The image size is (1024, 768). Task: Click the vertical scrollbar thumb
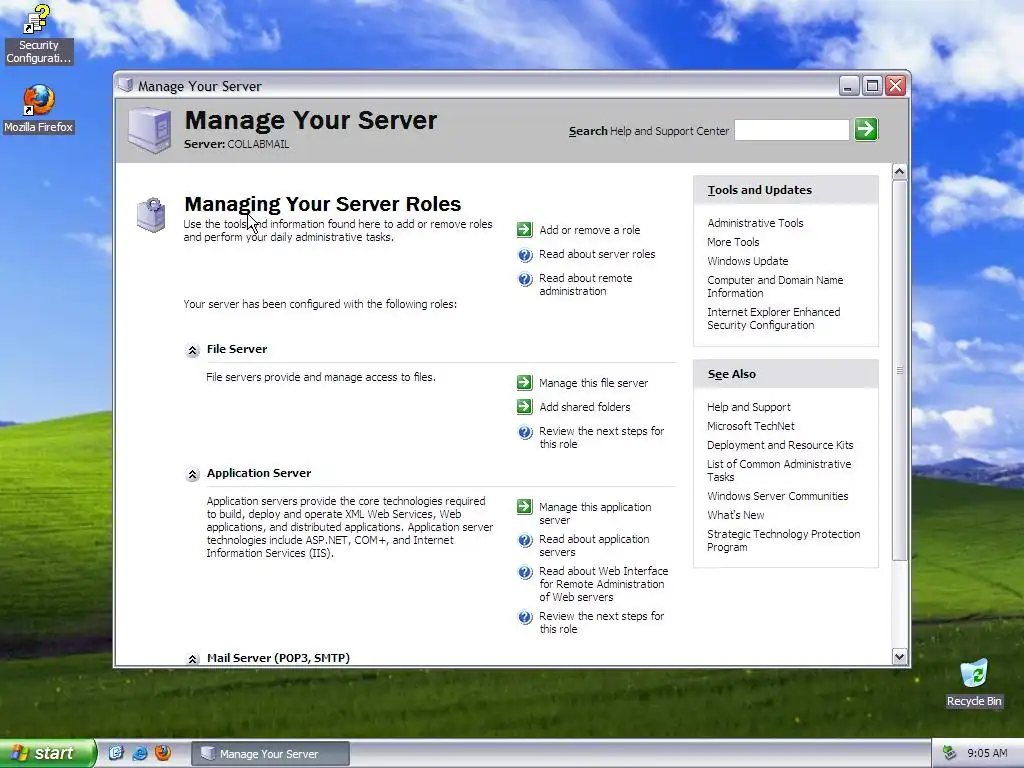[x=899, y=370]
